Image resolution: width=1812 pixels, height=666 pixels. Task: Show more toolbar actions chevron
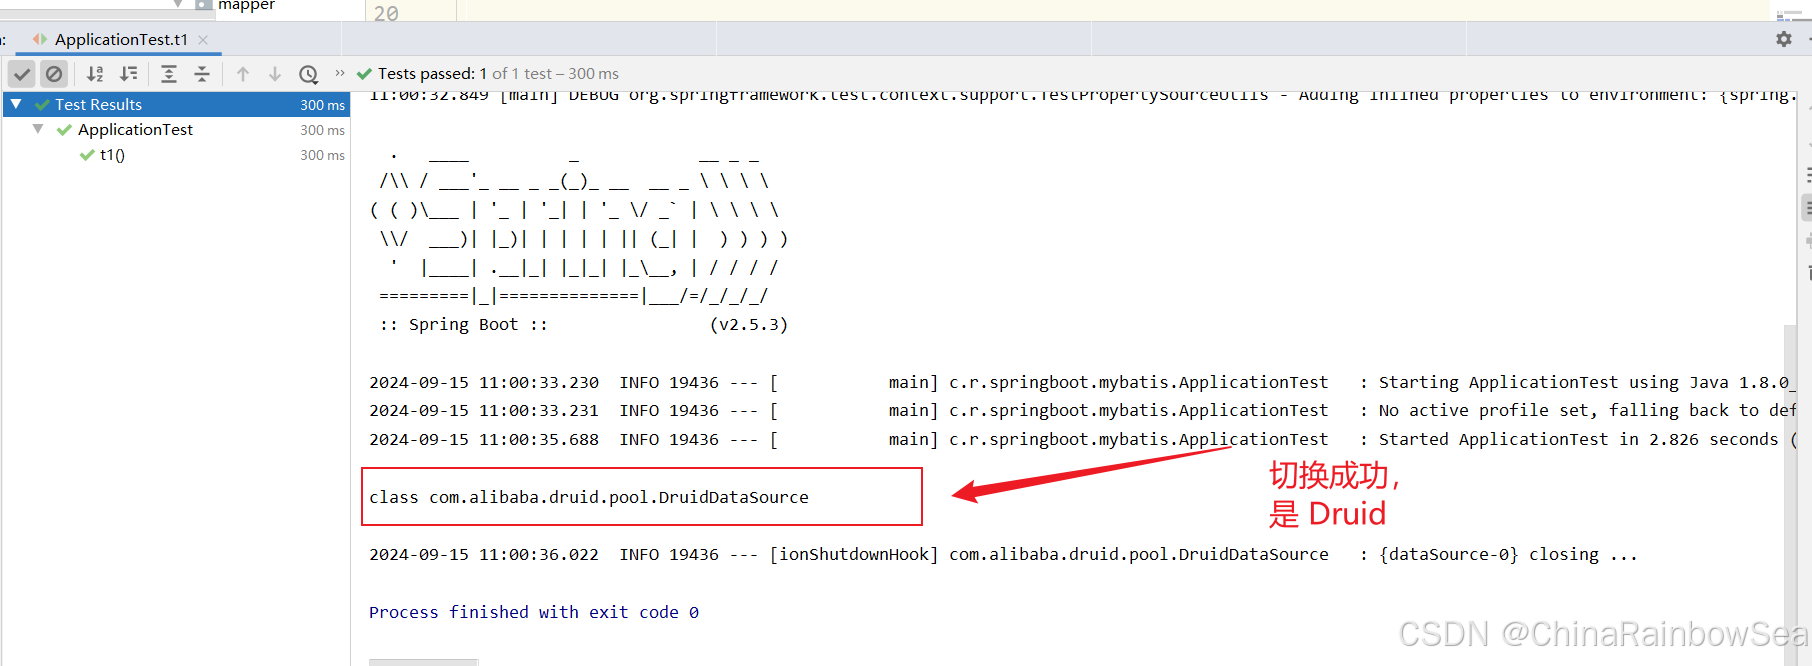coord(340,73)
